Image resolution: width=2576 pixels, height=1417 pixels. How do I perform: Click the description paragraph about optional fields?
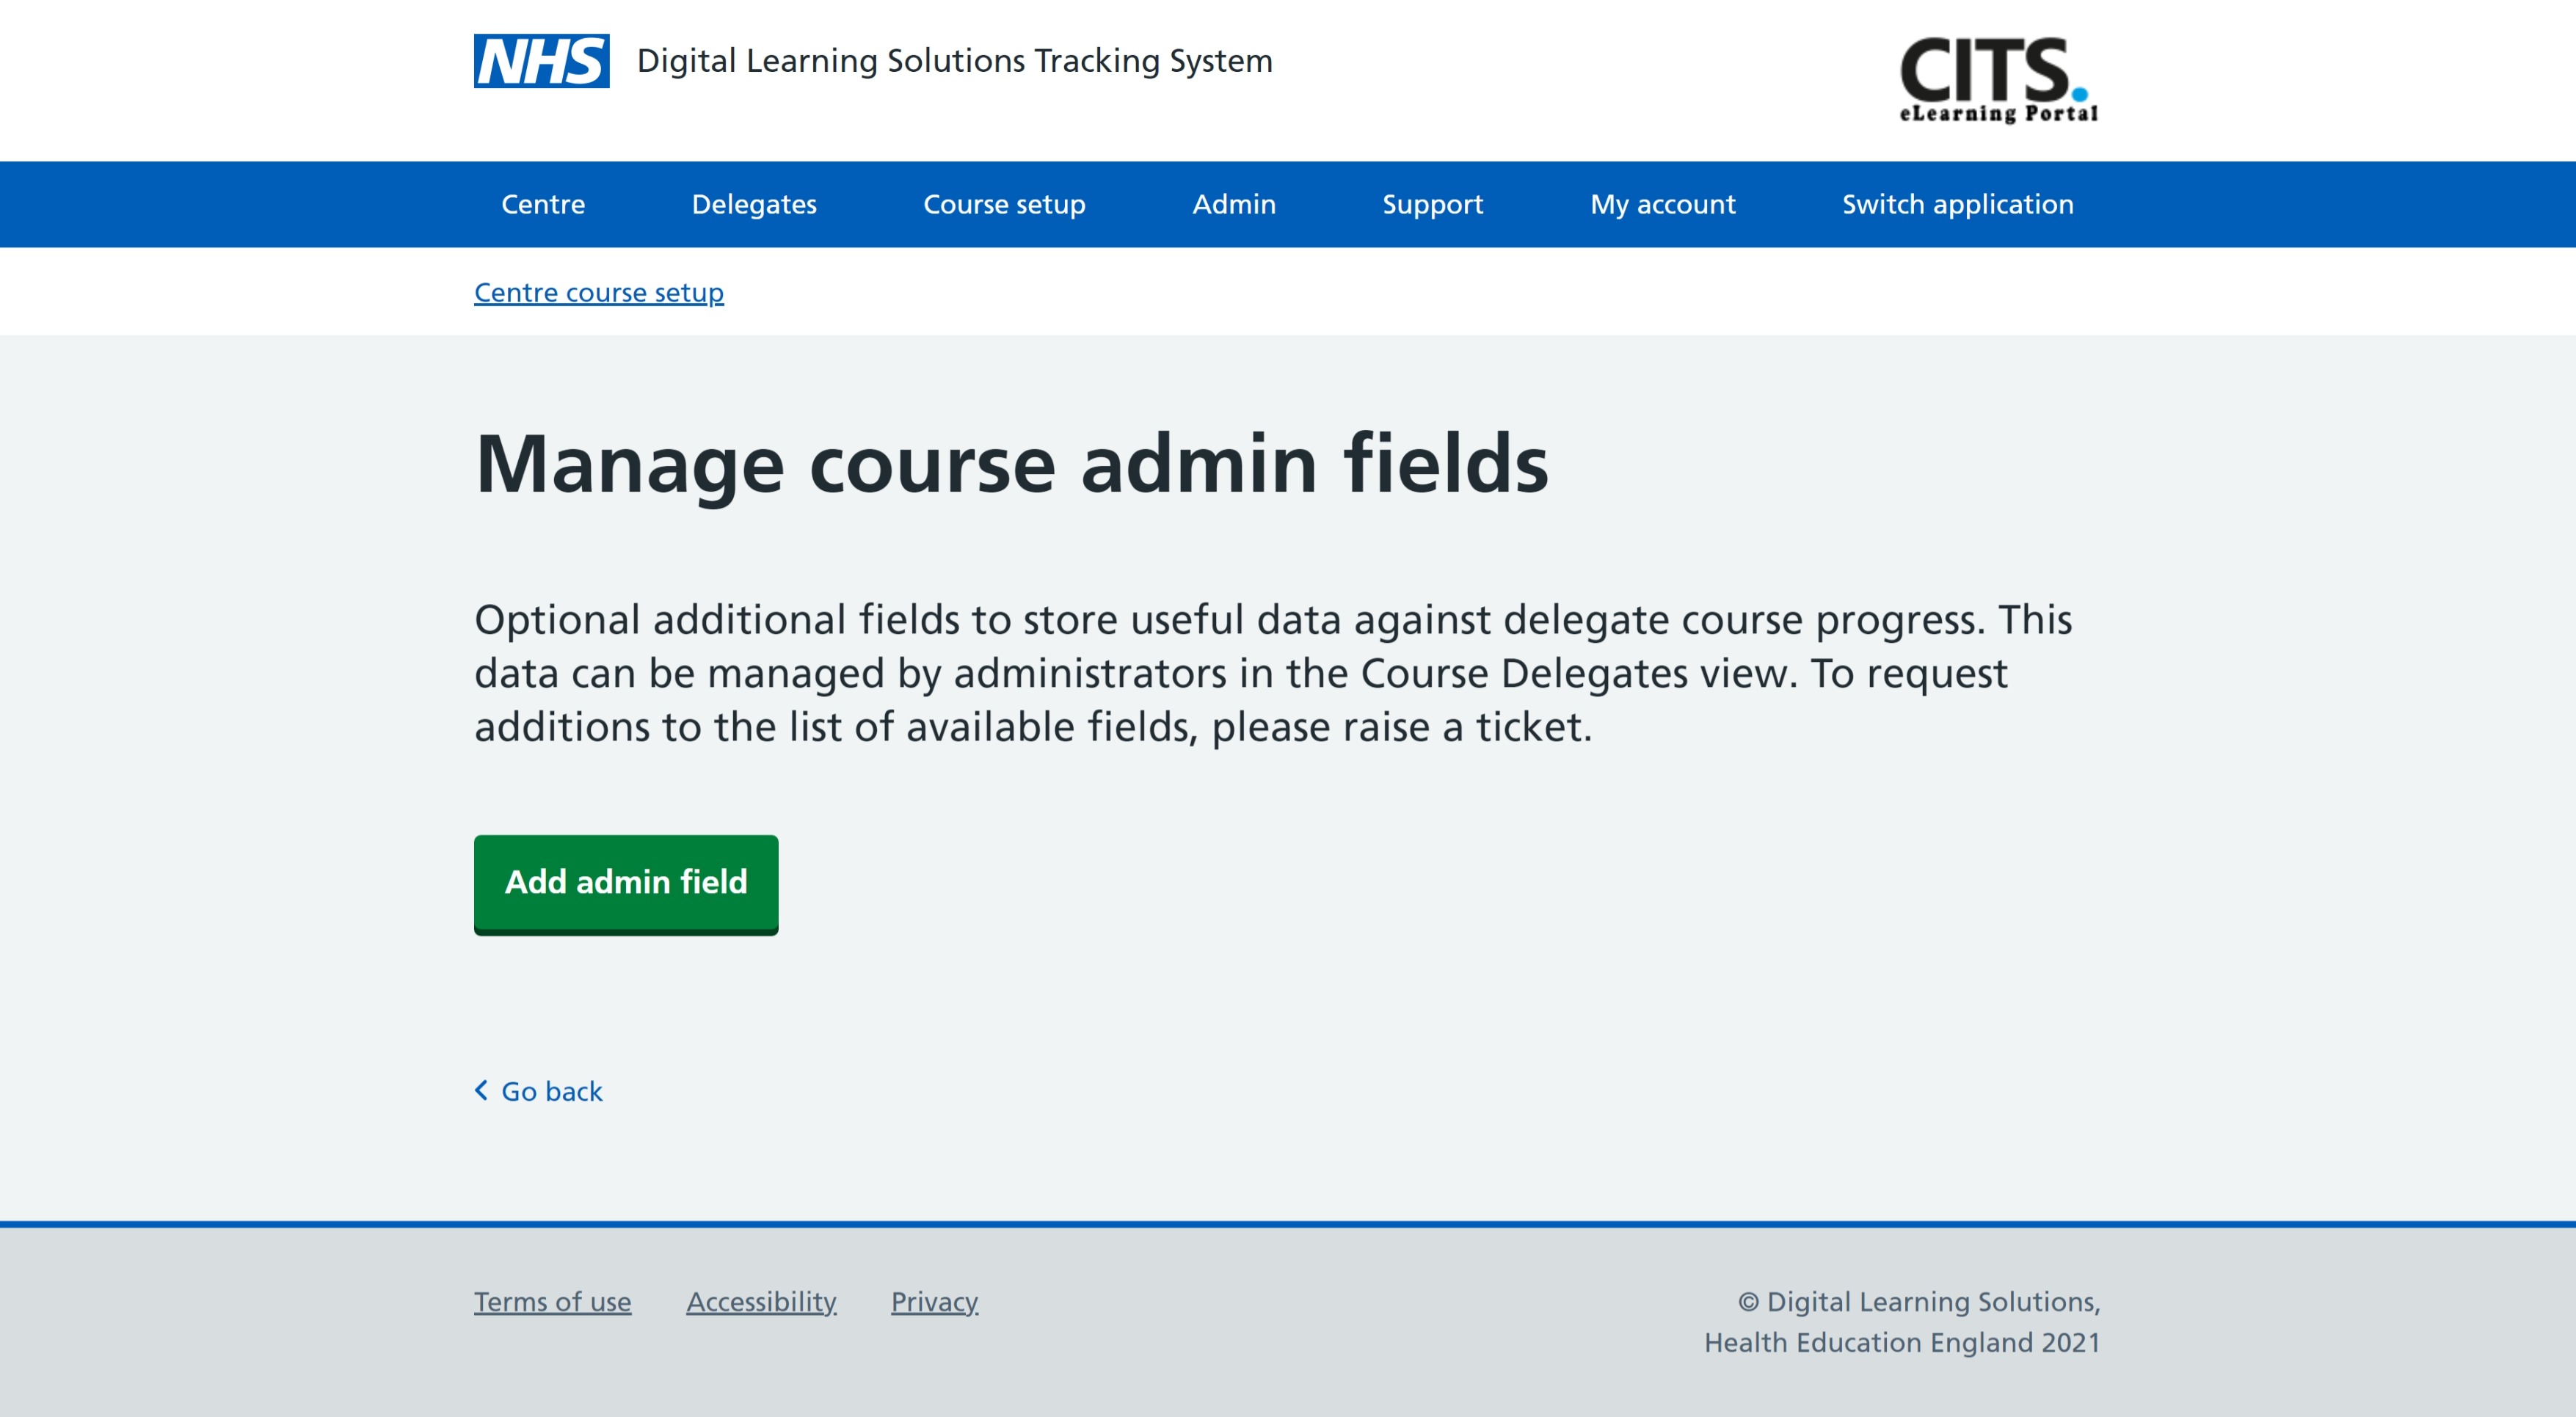point(1272,673)
